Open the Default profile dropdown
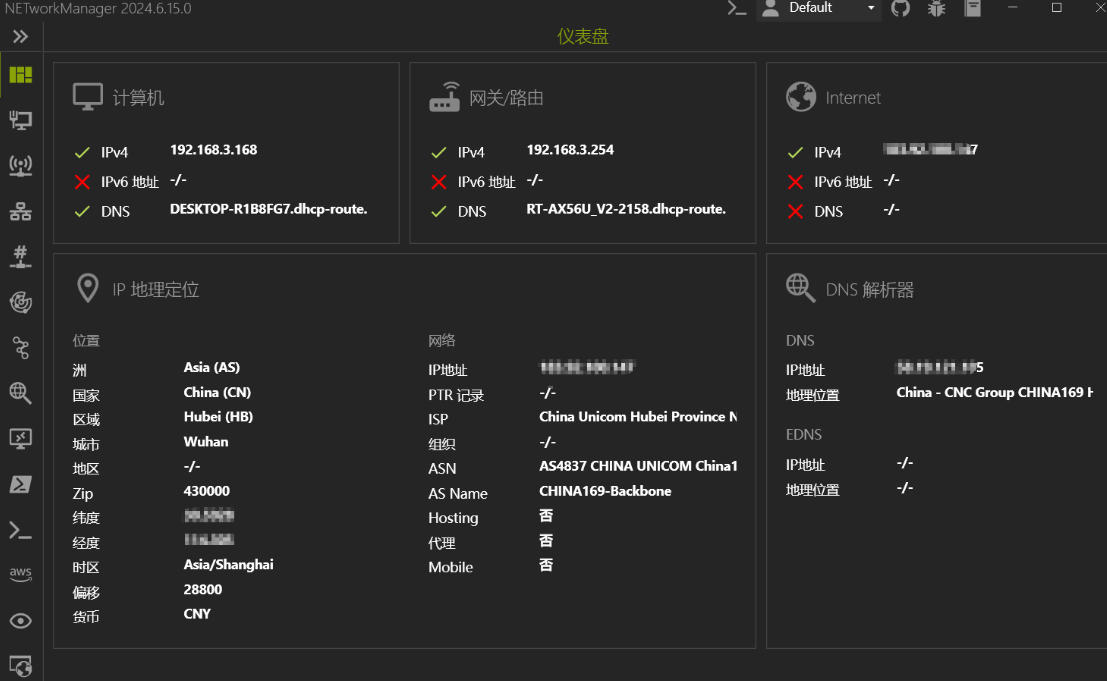Screen dimensions: 1107x681 819,9
